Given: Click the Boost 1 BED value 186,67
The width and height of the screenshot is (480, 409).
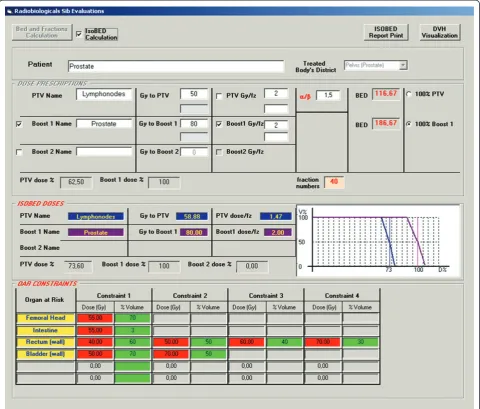Looking at the screenshot, I should click(386, 123).
